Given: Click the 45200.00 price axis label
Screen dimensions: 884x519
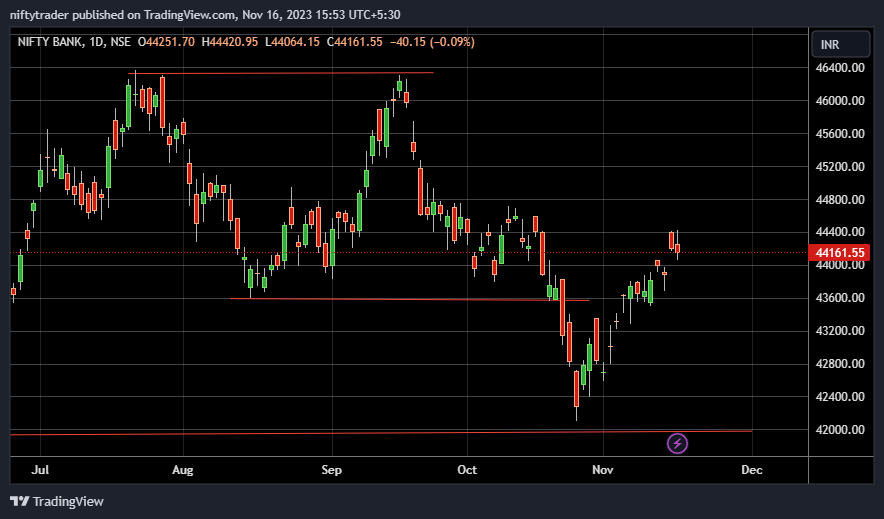Looking at the screenshot, I should click(x=839, y=166).
